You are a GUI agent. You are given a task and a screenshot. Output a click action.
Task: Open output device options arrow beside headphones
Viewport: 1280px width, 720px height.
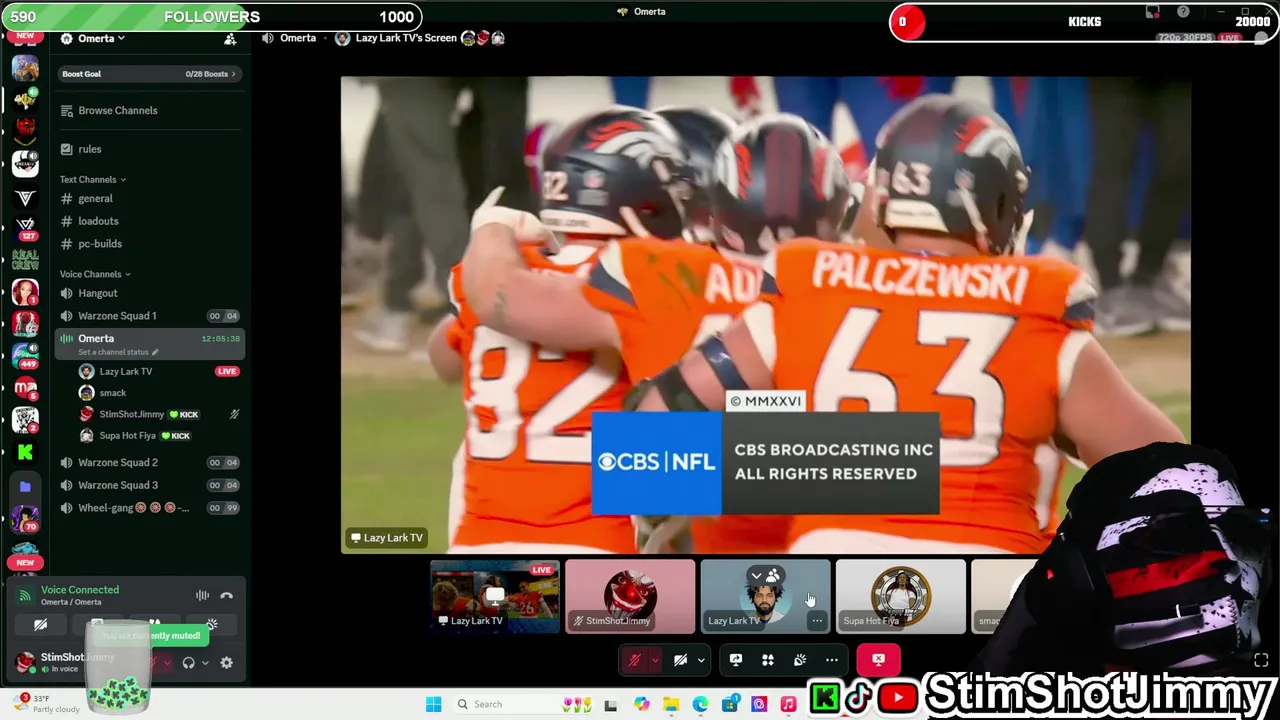[x=205, y=663]
